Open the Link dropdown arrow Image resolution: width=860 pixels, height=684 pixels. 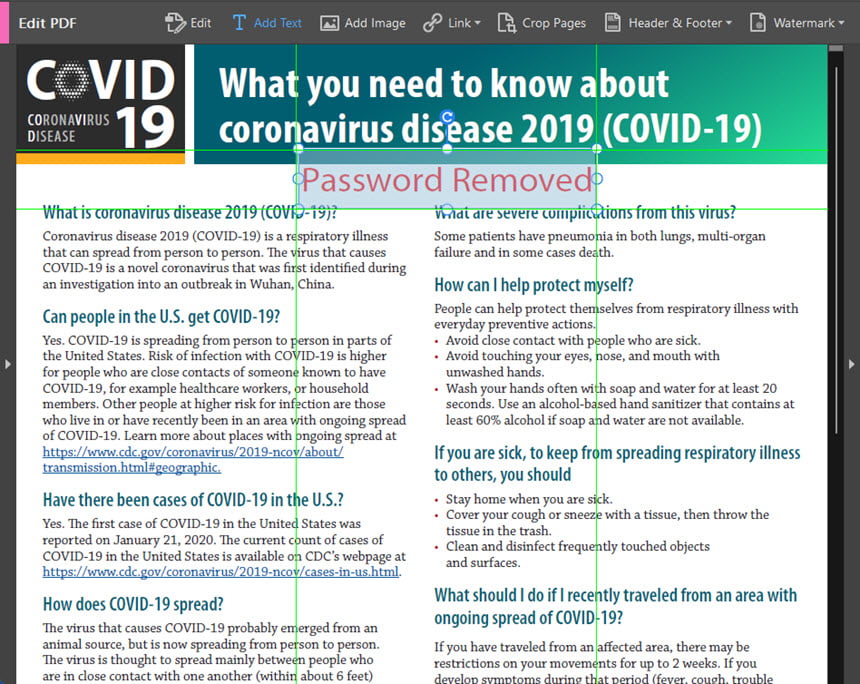[477, 23]
